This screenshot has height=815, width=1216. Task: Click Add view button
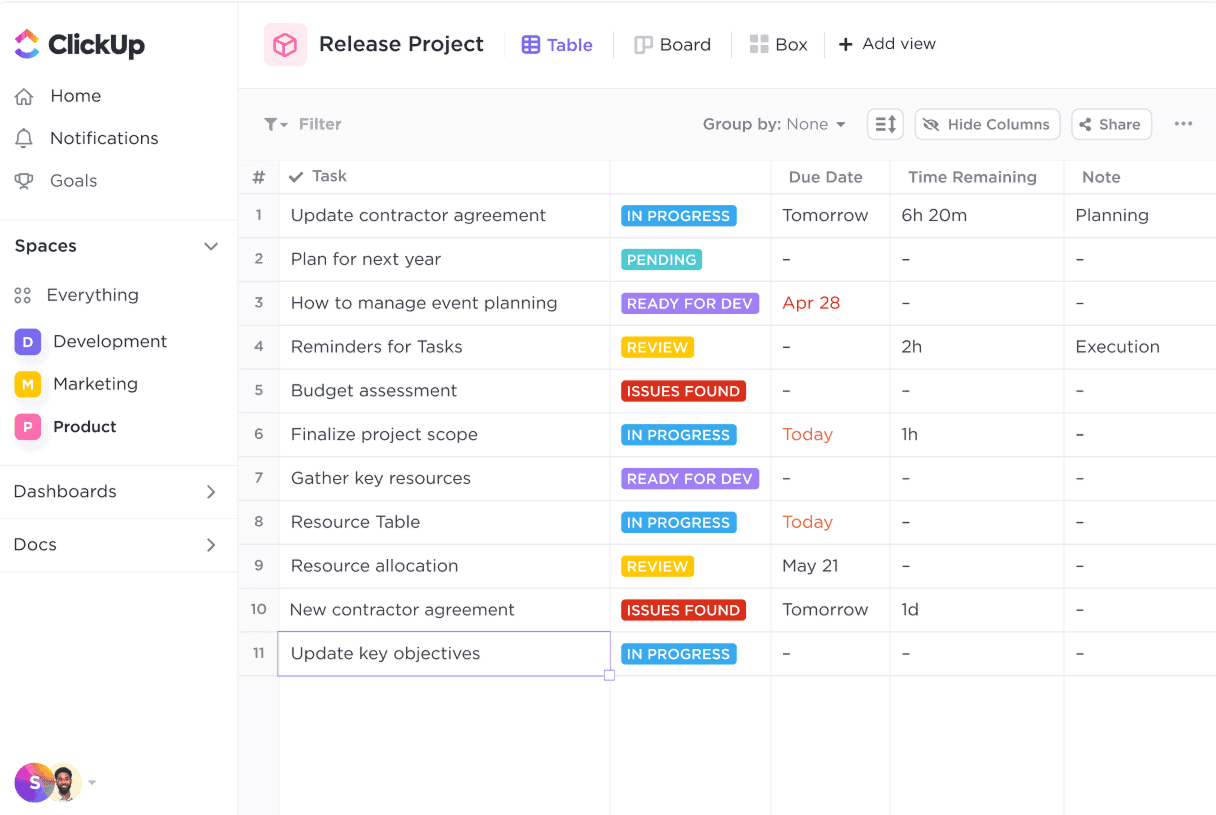pos(887,44)
